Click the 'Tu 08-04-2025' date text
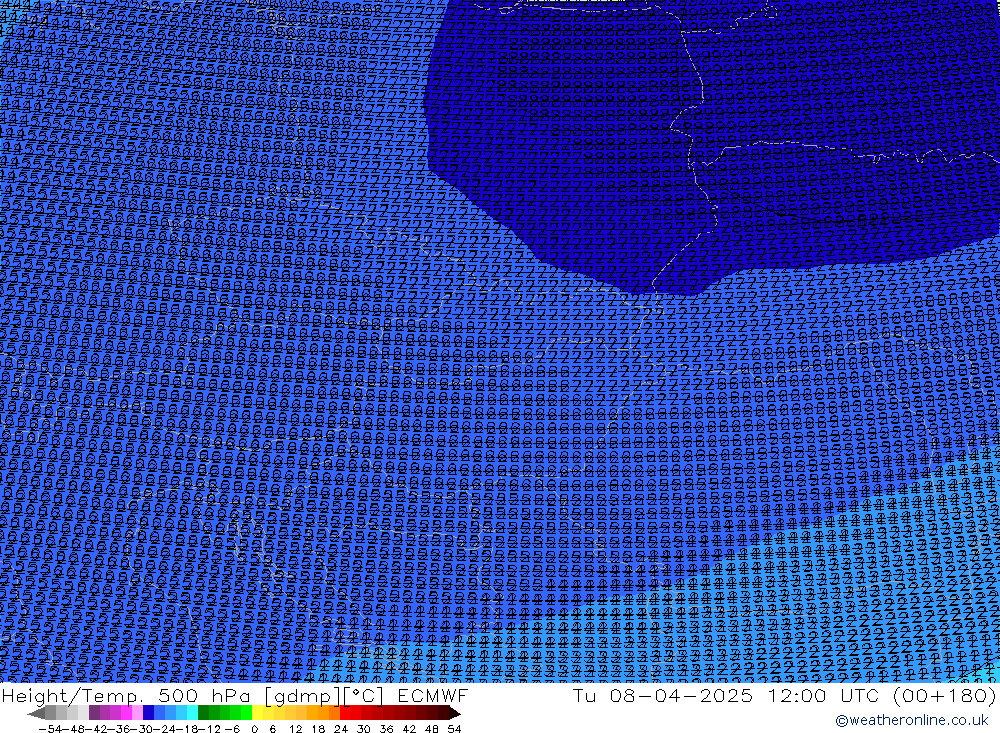 pyautogui.click(x=663, y=696)
